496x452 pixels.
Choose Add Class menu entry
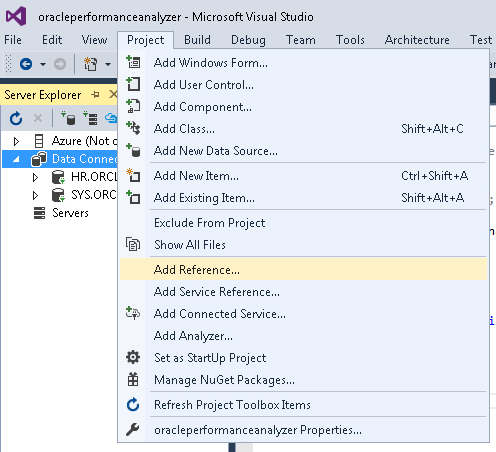point(303,129)
